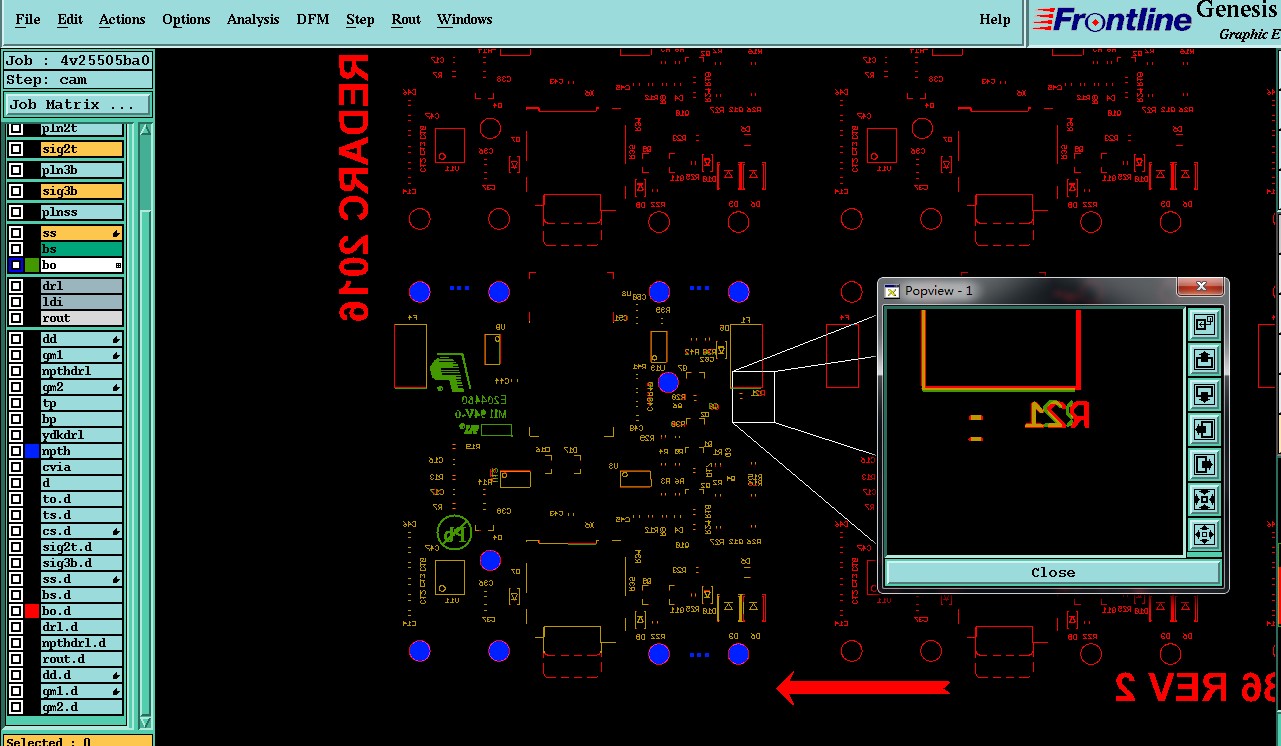Screen dimensions: 1281x746
Task: Toggle display checkbox for sig2t layer
Action: [15, 149]
